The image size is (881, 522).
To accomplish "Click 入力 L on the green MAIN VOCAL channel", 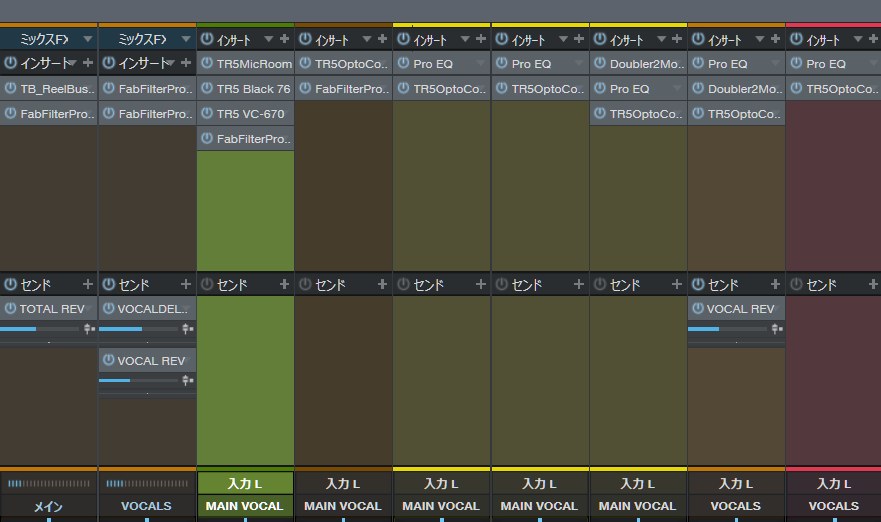I will [245, 483].
